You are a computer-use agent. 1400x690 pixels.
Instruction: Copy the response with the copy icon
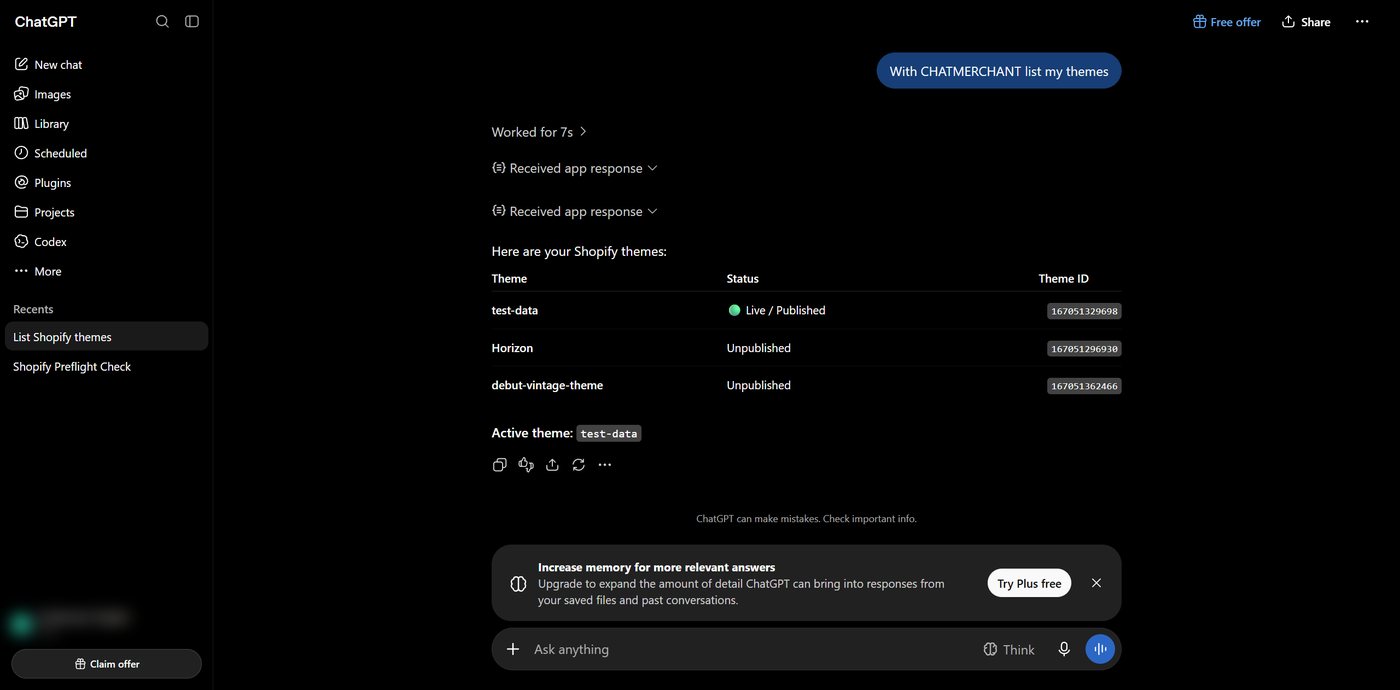[x=500, y=465]
